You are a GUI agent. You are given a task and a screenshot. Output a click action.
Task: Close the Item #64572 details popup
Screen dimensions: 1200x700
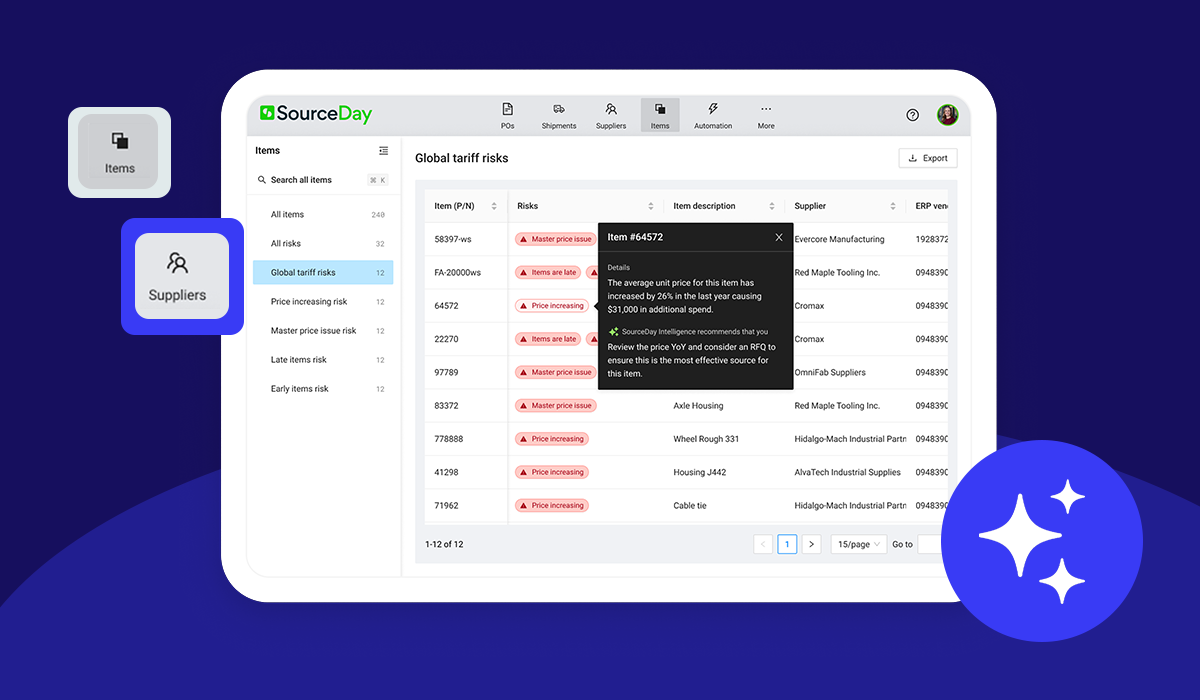779,237
